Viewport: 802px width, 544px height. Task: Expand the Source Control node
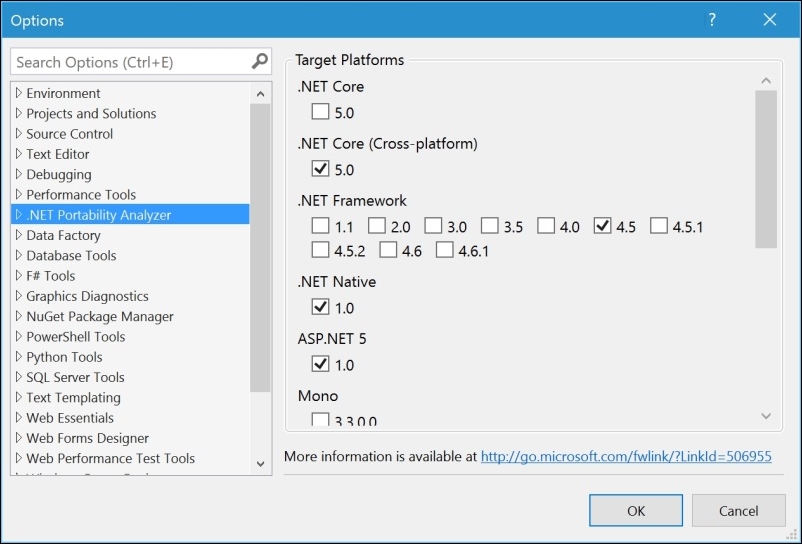19,133
